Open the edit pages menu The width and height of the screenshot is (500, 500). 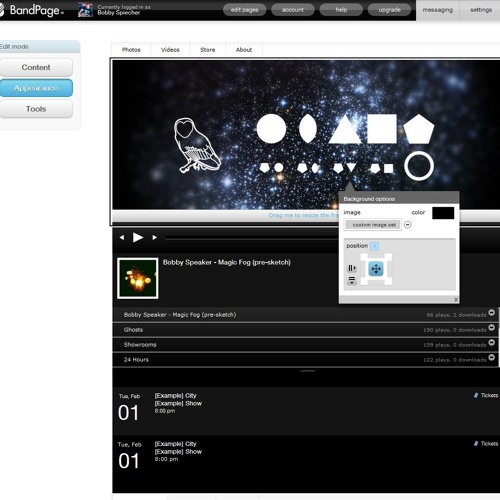244,10
